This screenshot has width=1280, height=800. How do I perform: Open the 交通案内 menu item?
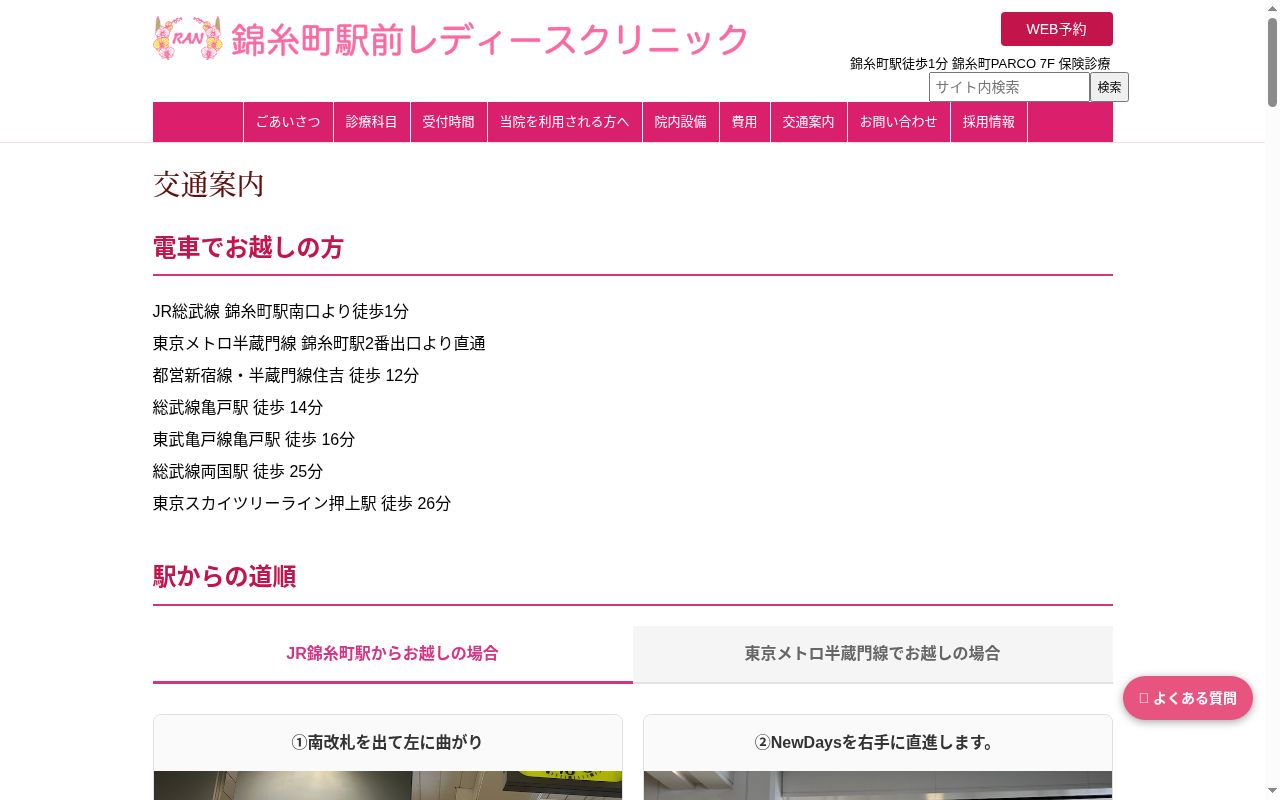[x=809, y=122]
